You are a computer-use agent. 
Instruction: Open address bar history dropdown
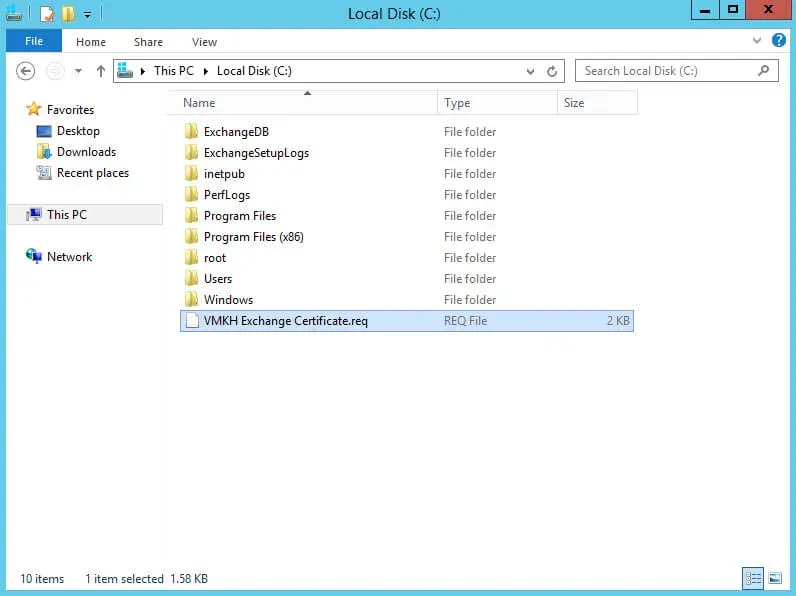point(530,72)
